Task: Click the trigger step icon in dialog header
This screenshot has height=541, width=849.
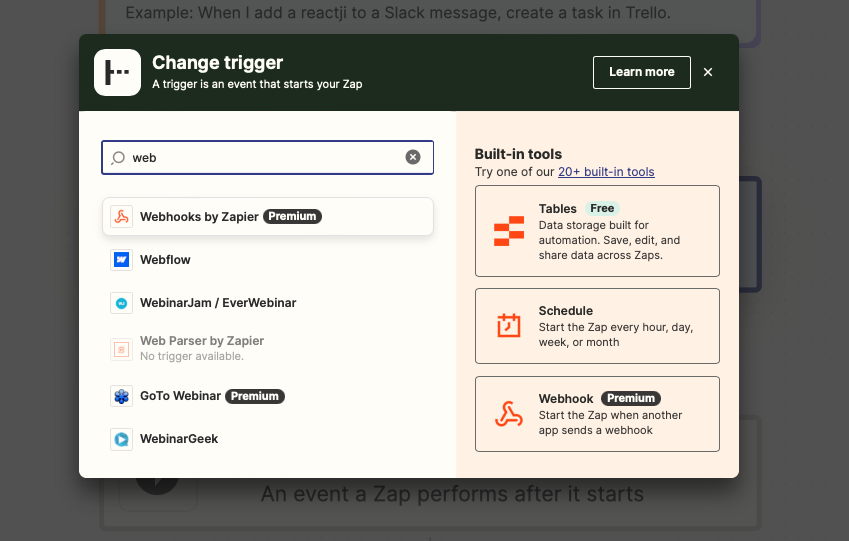Action: point(117,73)
